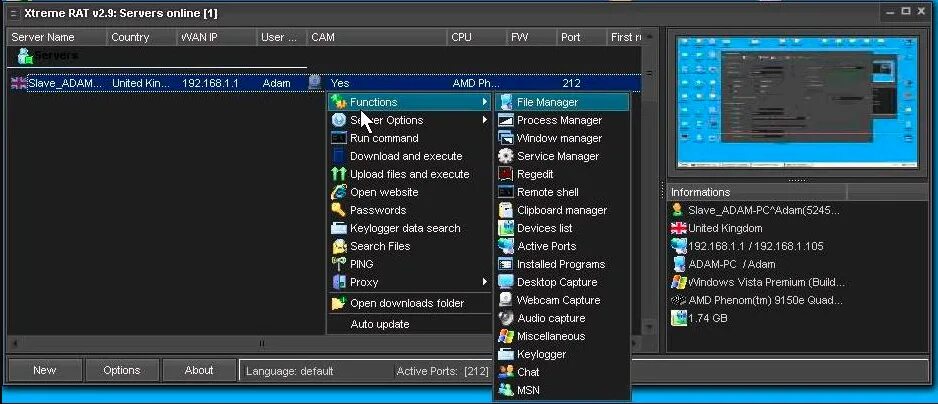Viewport: 938px width, 404px height.
Task: Click the New button
Action: (x=45, y=370)
